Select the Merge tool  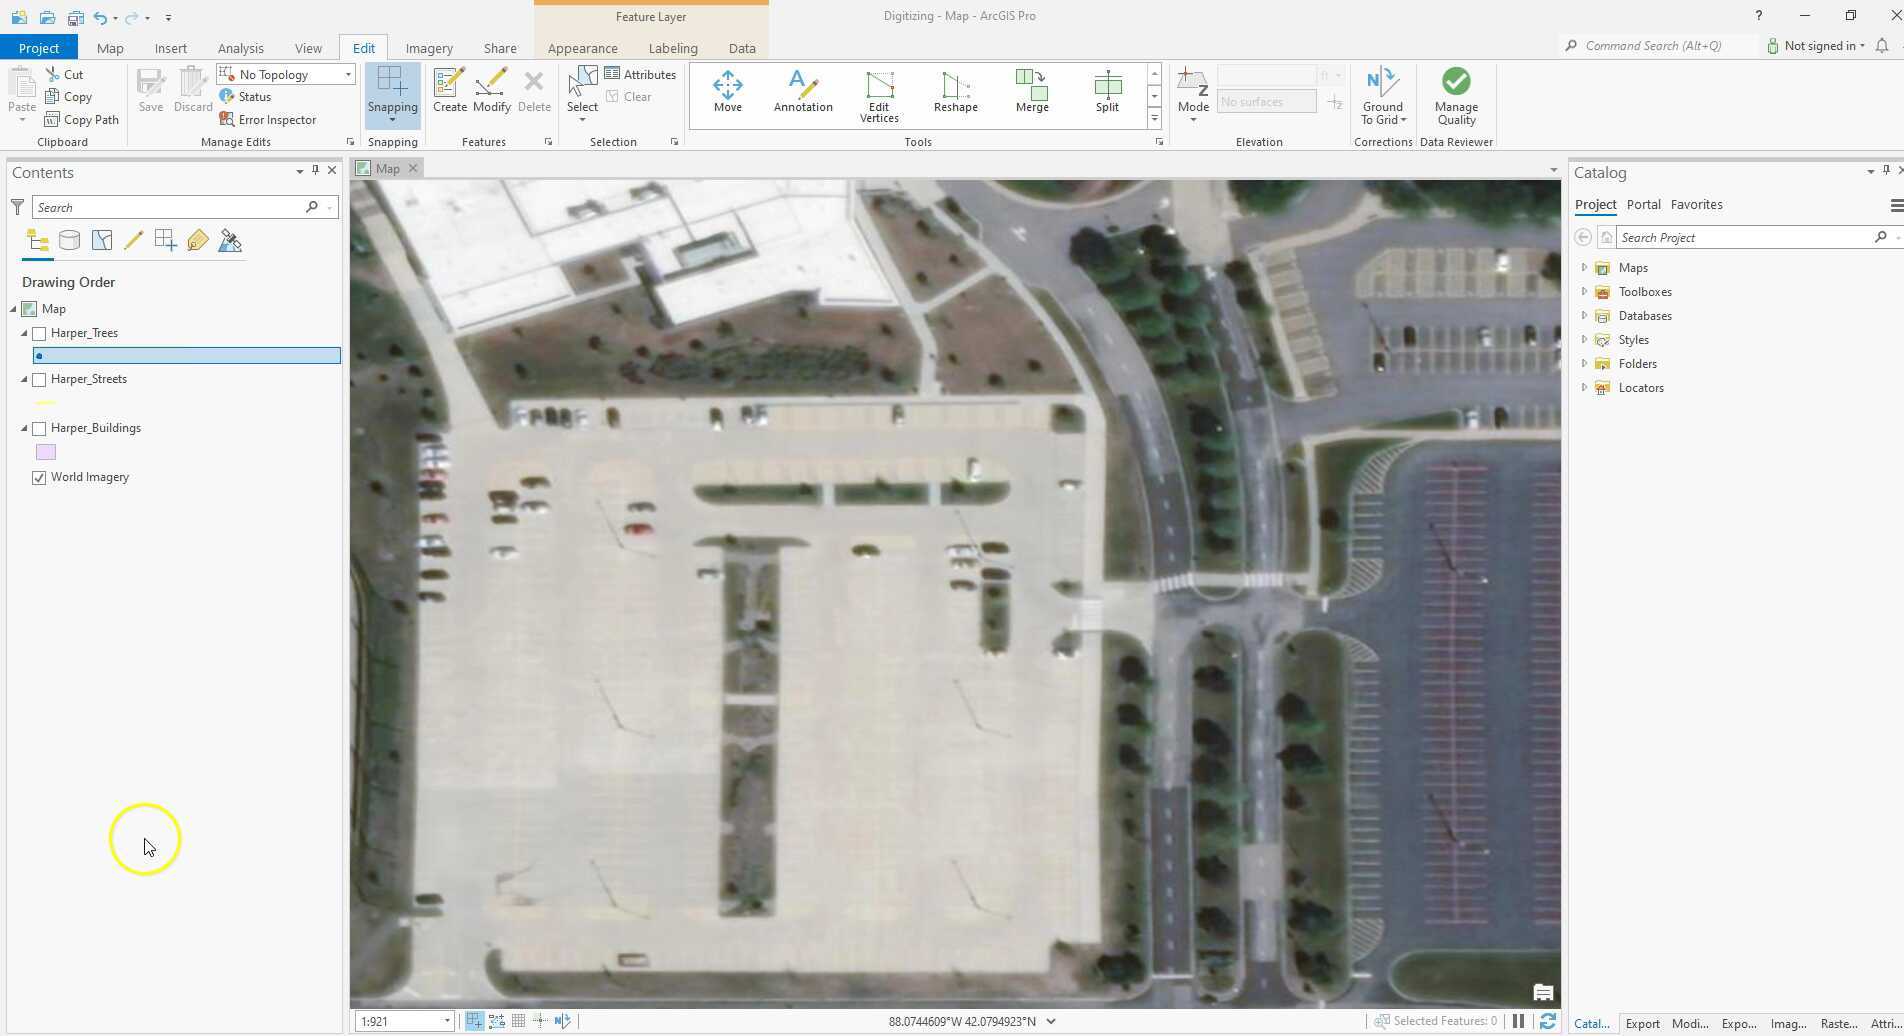point(1031,91)
